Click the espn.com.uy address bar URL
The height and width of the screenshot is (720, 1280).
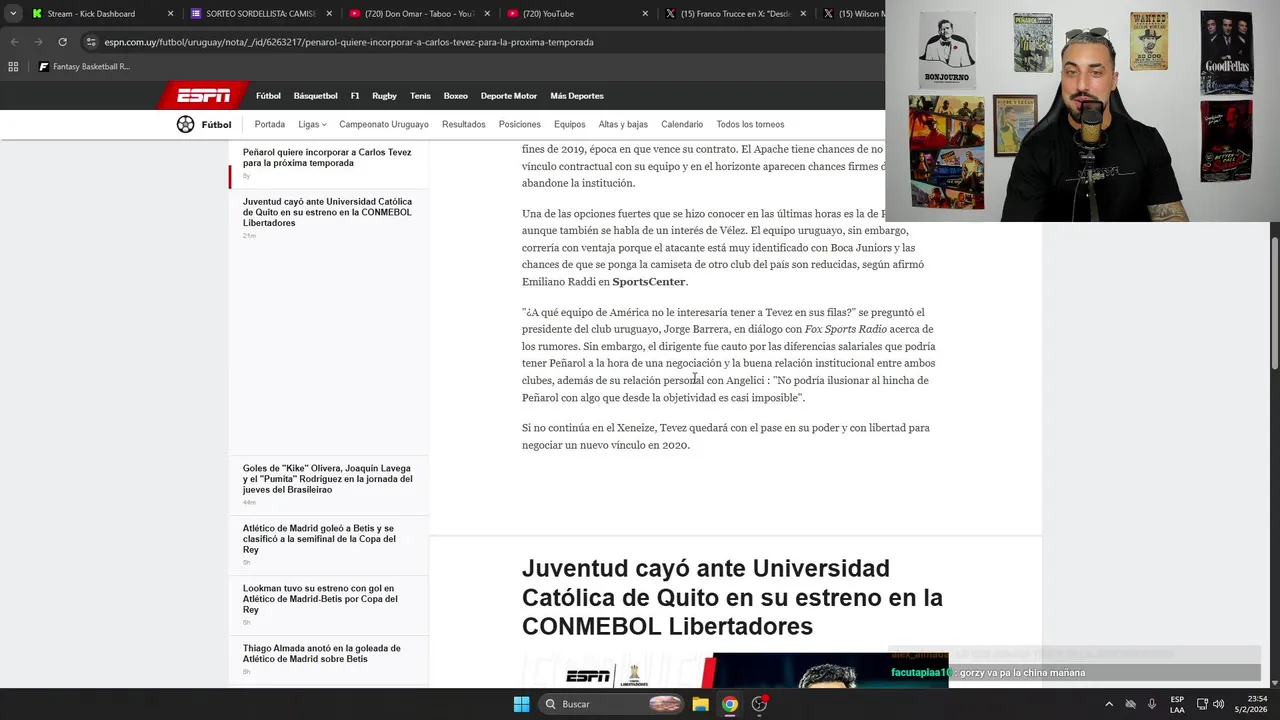point(349,42)
